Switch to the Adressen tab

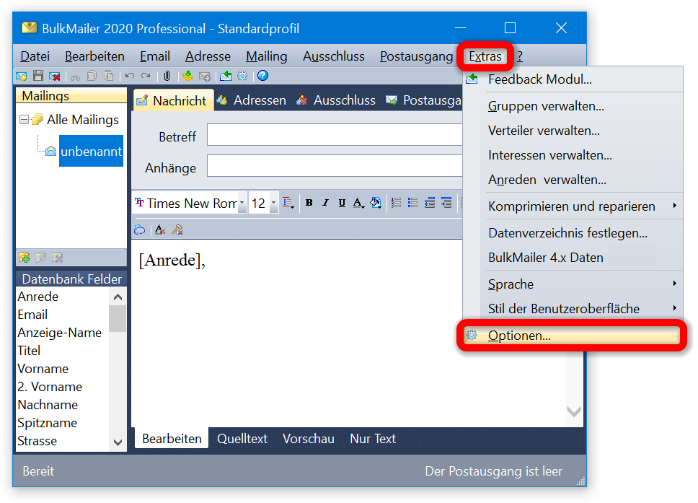[x=252, y=101]
